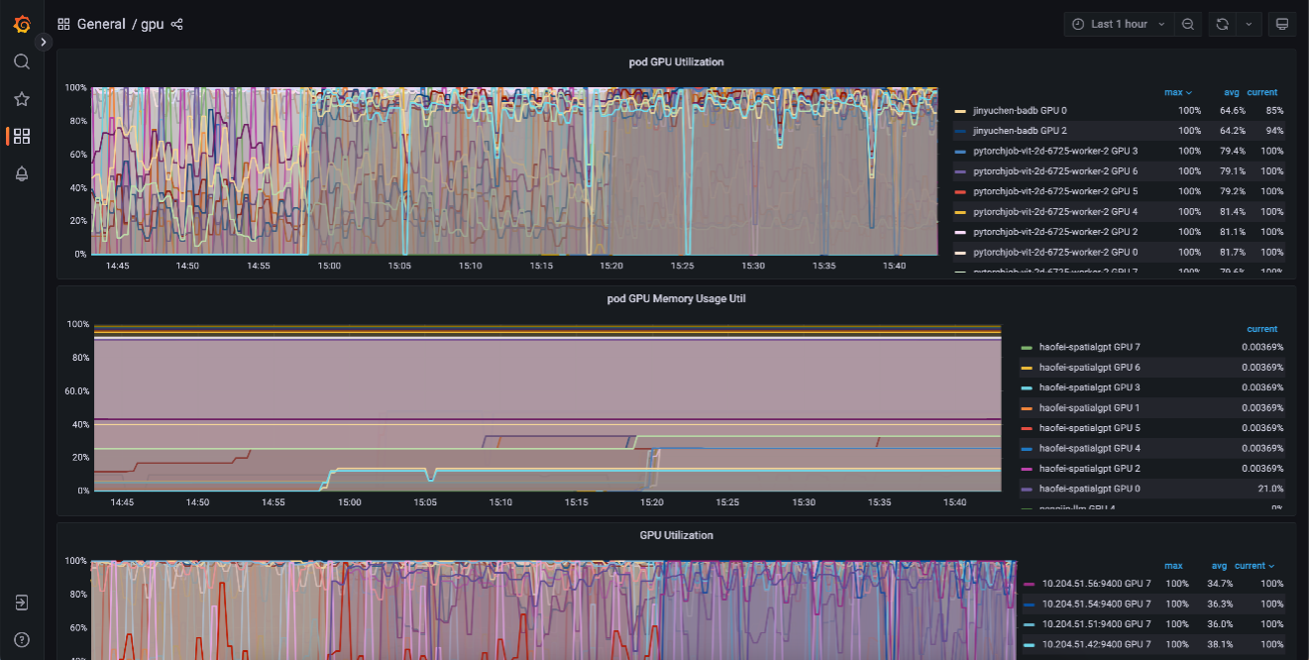Viewport: 1313px width, 660px height.
Task: Click the sign-in icon in sidebar
Action: (x=21, y=603)
